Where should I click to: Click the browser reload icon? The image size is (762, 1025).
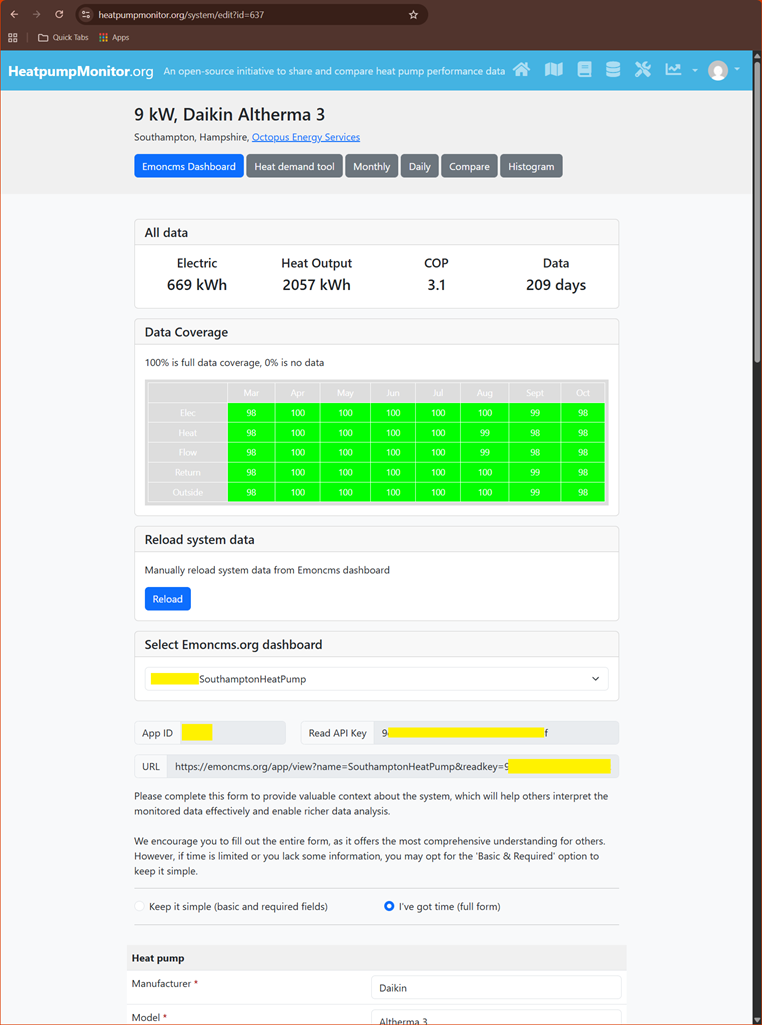(59, 15)
